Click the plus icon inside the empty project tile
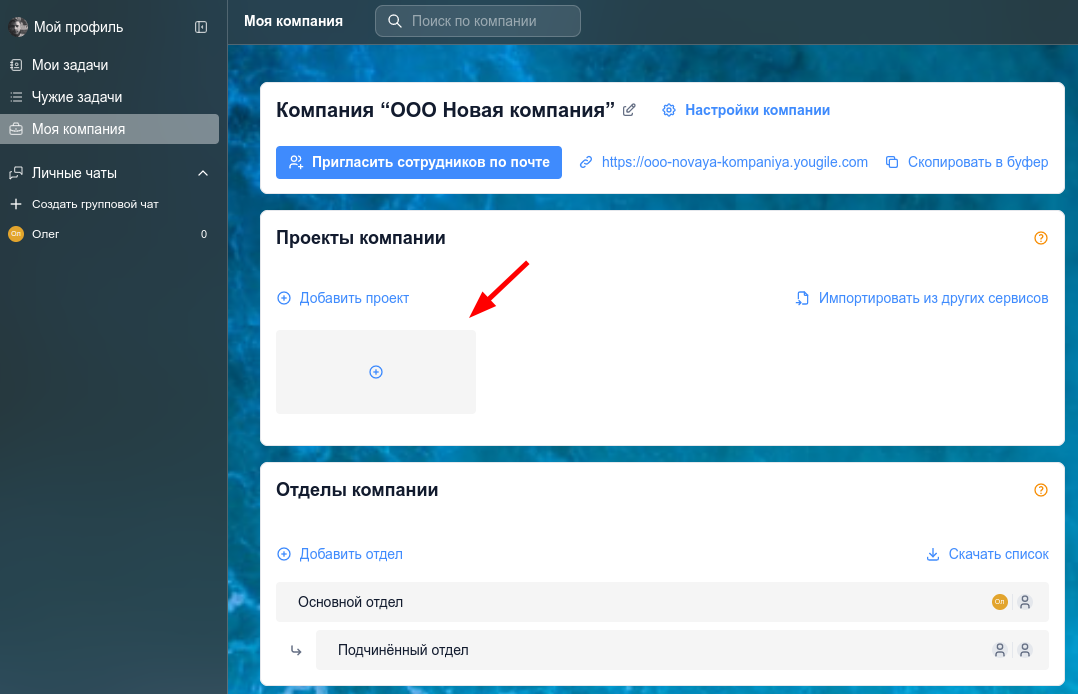The height and width of the screenshot is (694, 1078). coord(375,371)
